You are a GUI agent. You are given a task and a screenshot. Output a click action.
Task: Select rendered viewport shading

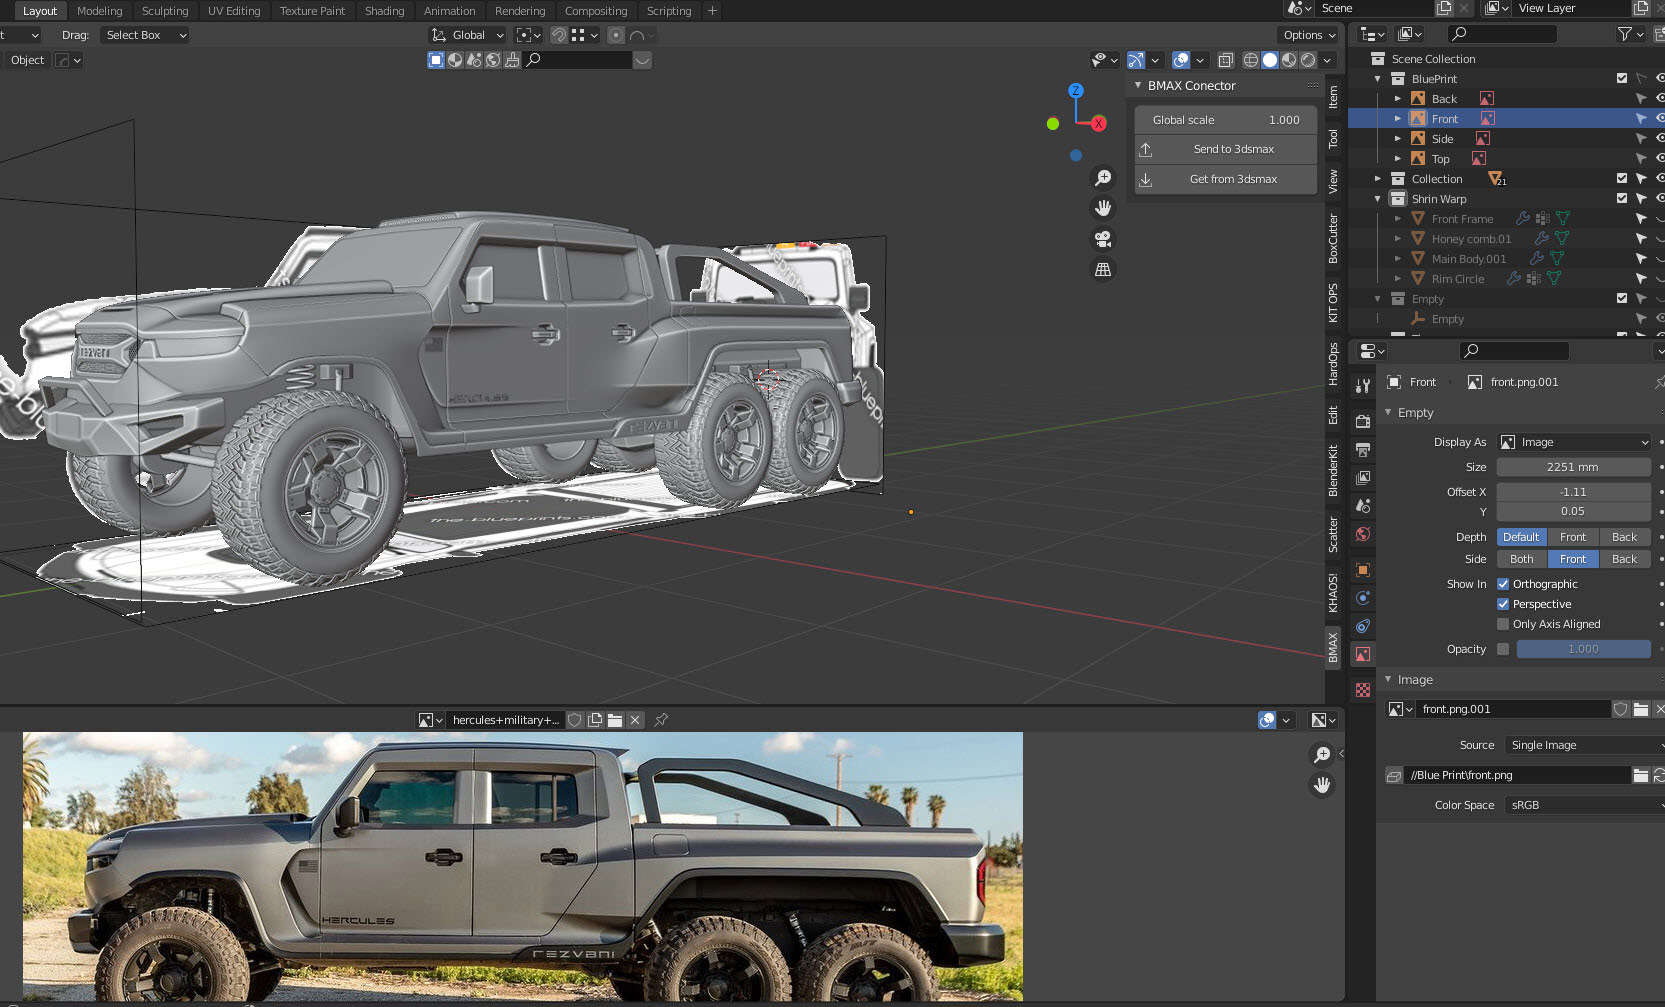[x=1308, y=60]
